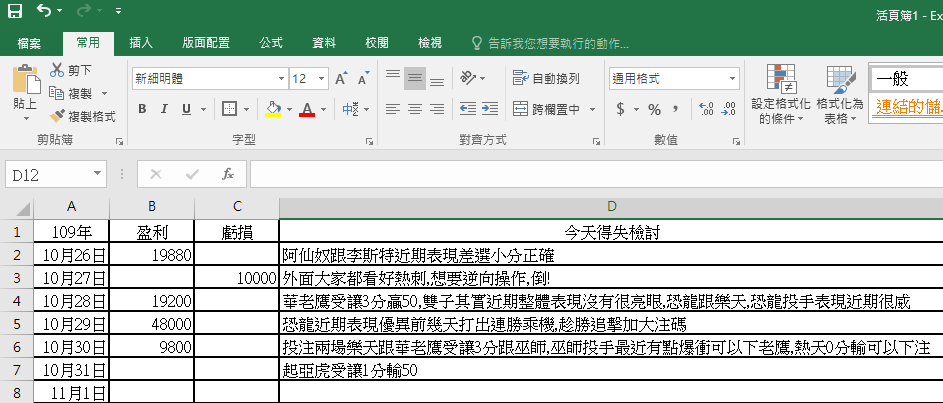Click the Borders icon
943x403 pixels.
(230, 109)
